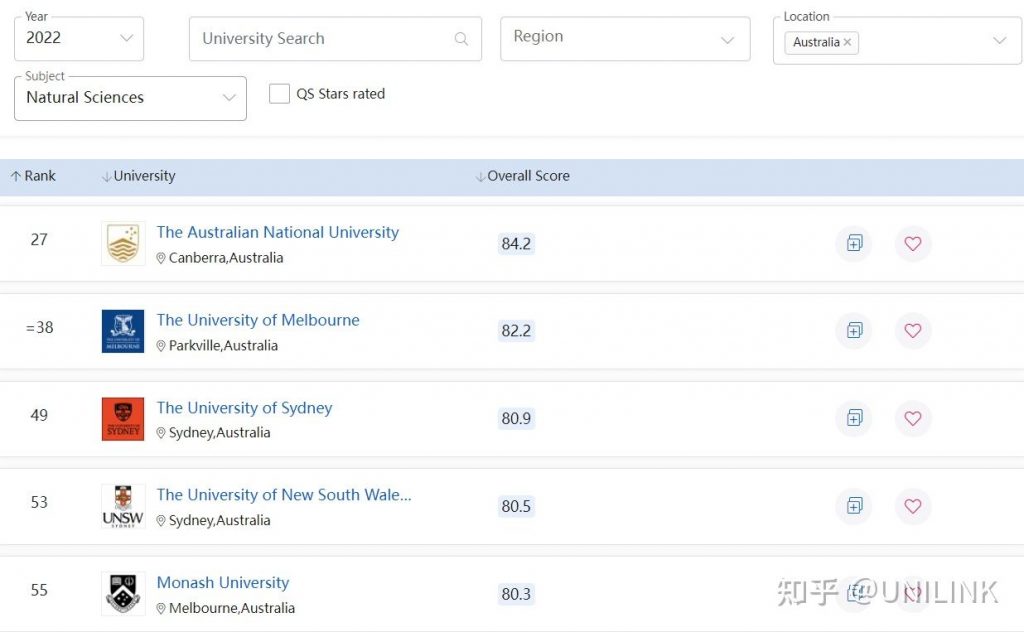Click the Melbourne,Australia location text

coord(232,608)
